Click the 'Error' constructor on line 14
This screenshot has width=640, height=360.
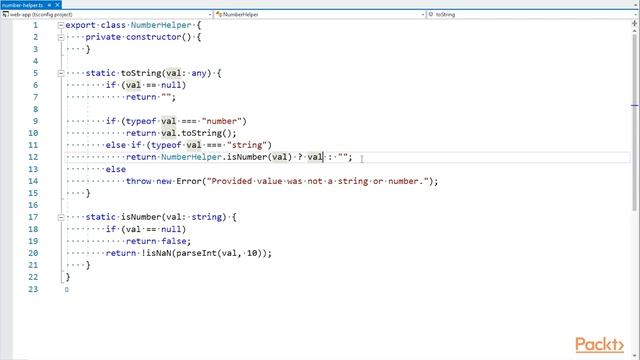click(x=189, y=181)
